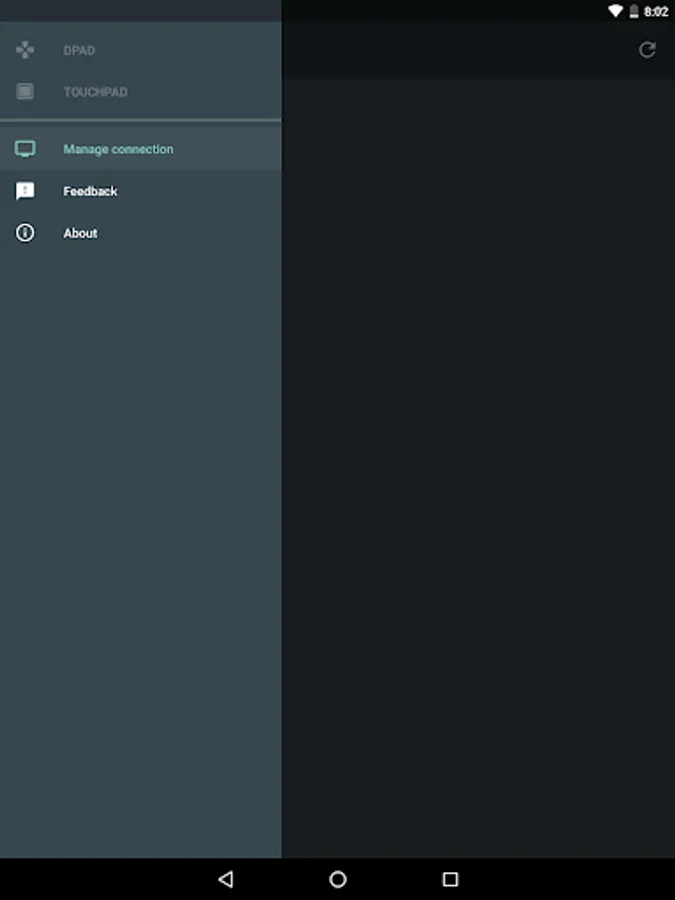
Task: Open the About entry
Action: coord(141,232)
